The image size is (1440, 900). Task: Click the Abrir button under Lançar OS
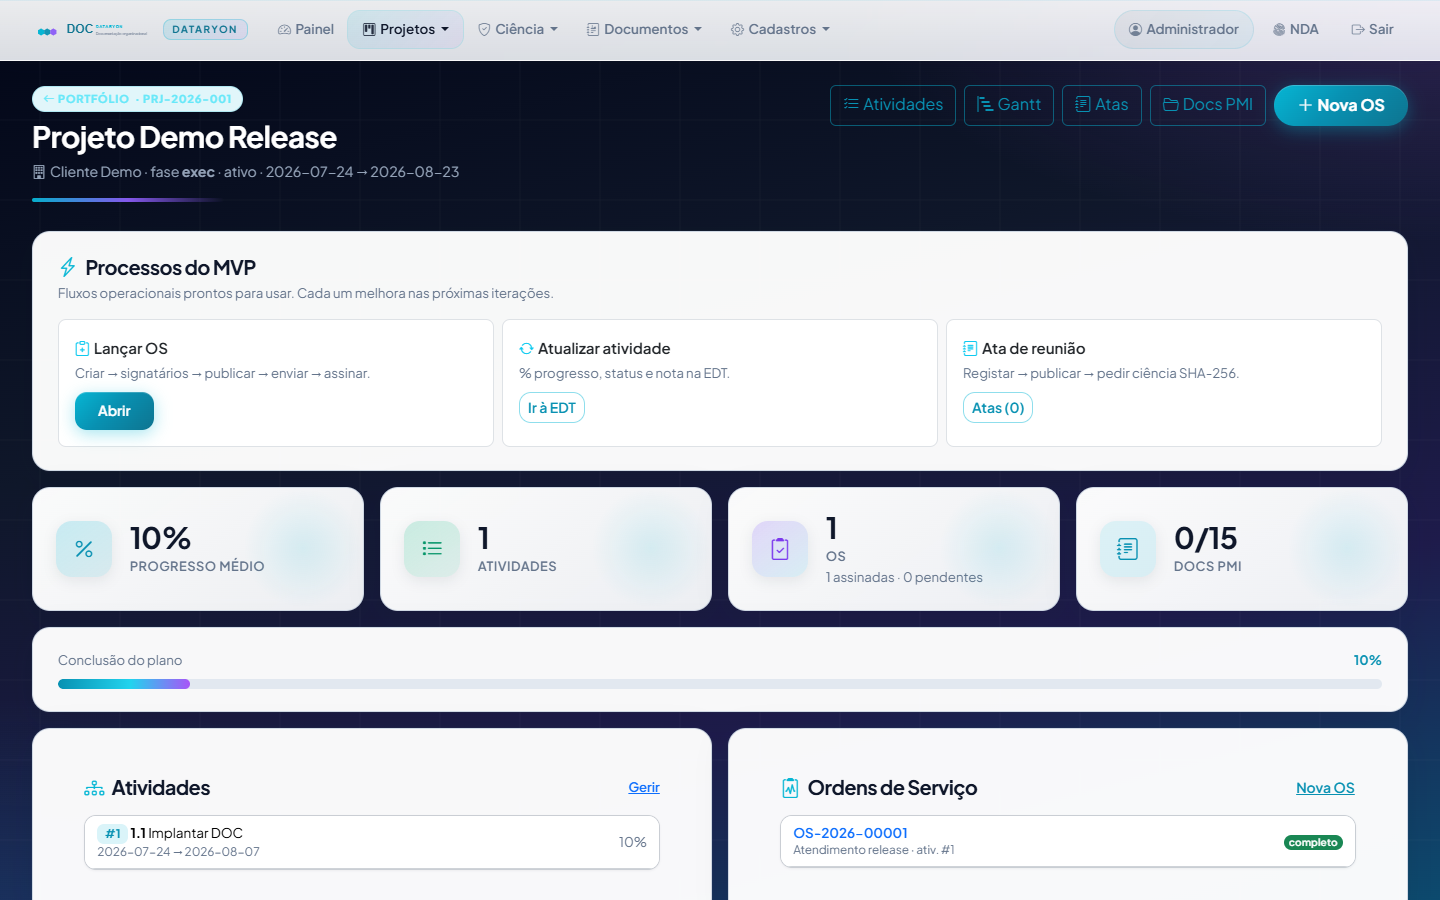pos(114,411)
